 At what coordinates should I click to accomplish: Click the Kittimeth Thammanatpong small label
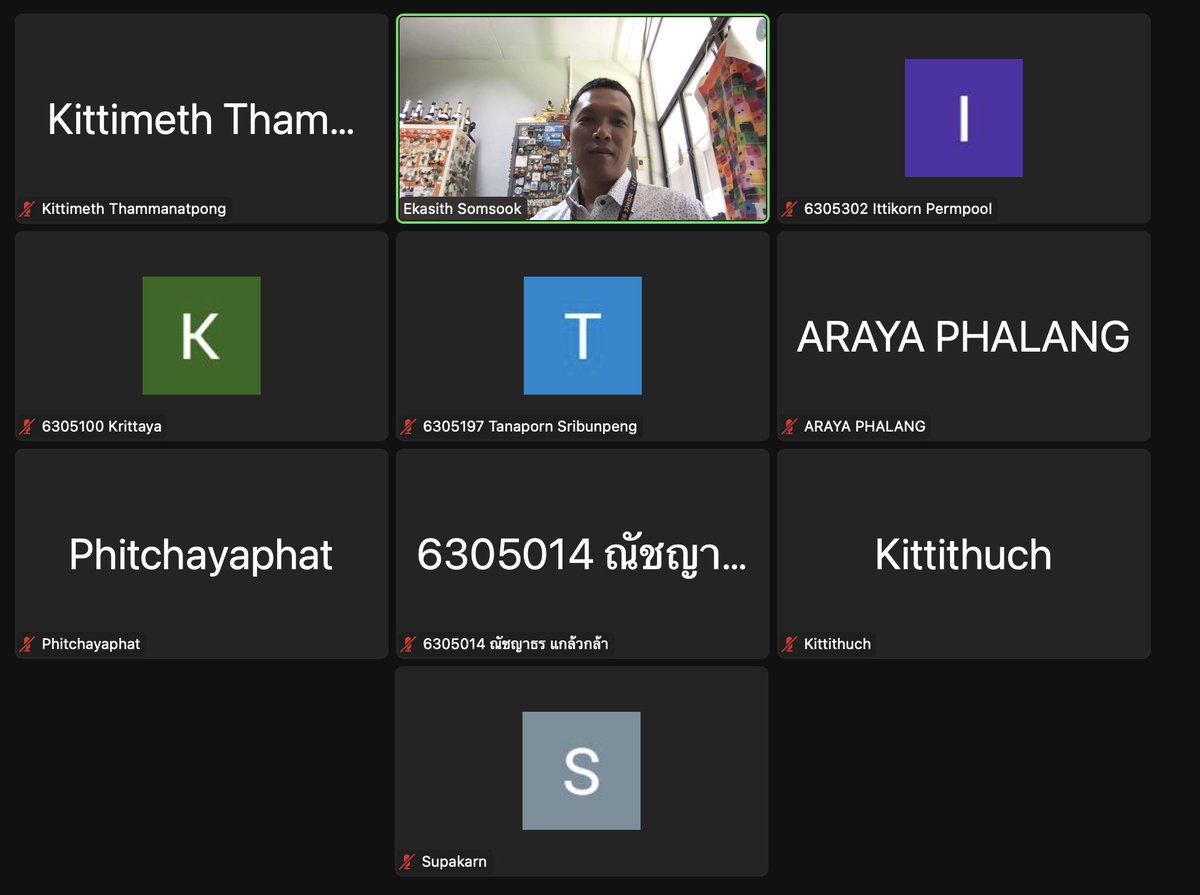click(134, 209)
